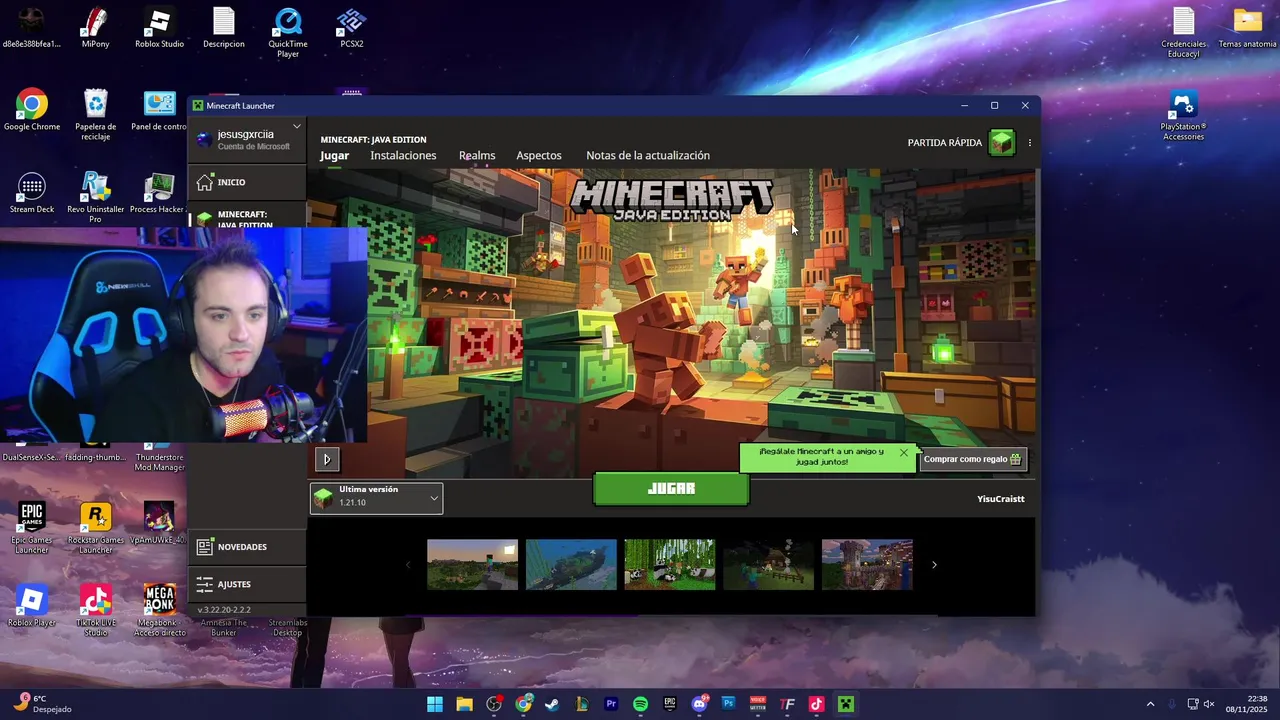The width and height of the screenshot is (1280, 720).
Task: Open Steam from the taskbar
Action: click(552, 704)
